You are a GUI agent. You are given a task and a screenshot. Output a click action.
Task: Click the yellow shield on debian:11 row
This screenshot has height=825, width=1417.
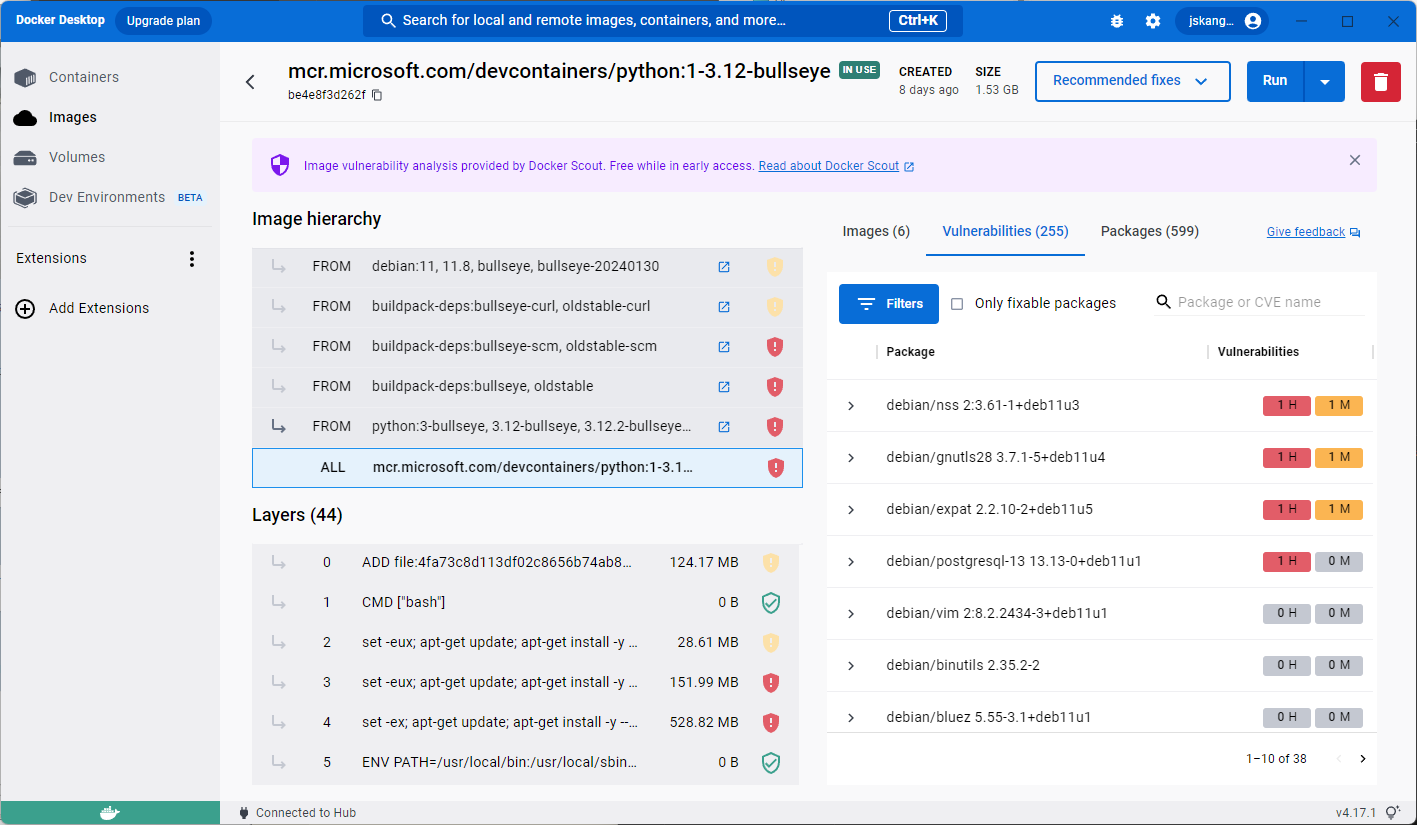coord(775,267)
